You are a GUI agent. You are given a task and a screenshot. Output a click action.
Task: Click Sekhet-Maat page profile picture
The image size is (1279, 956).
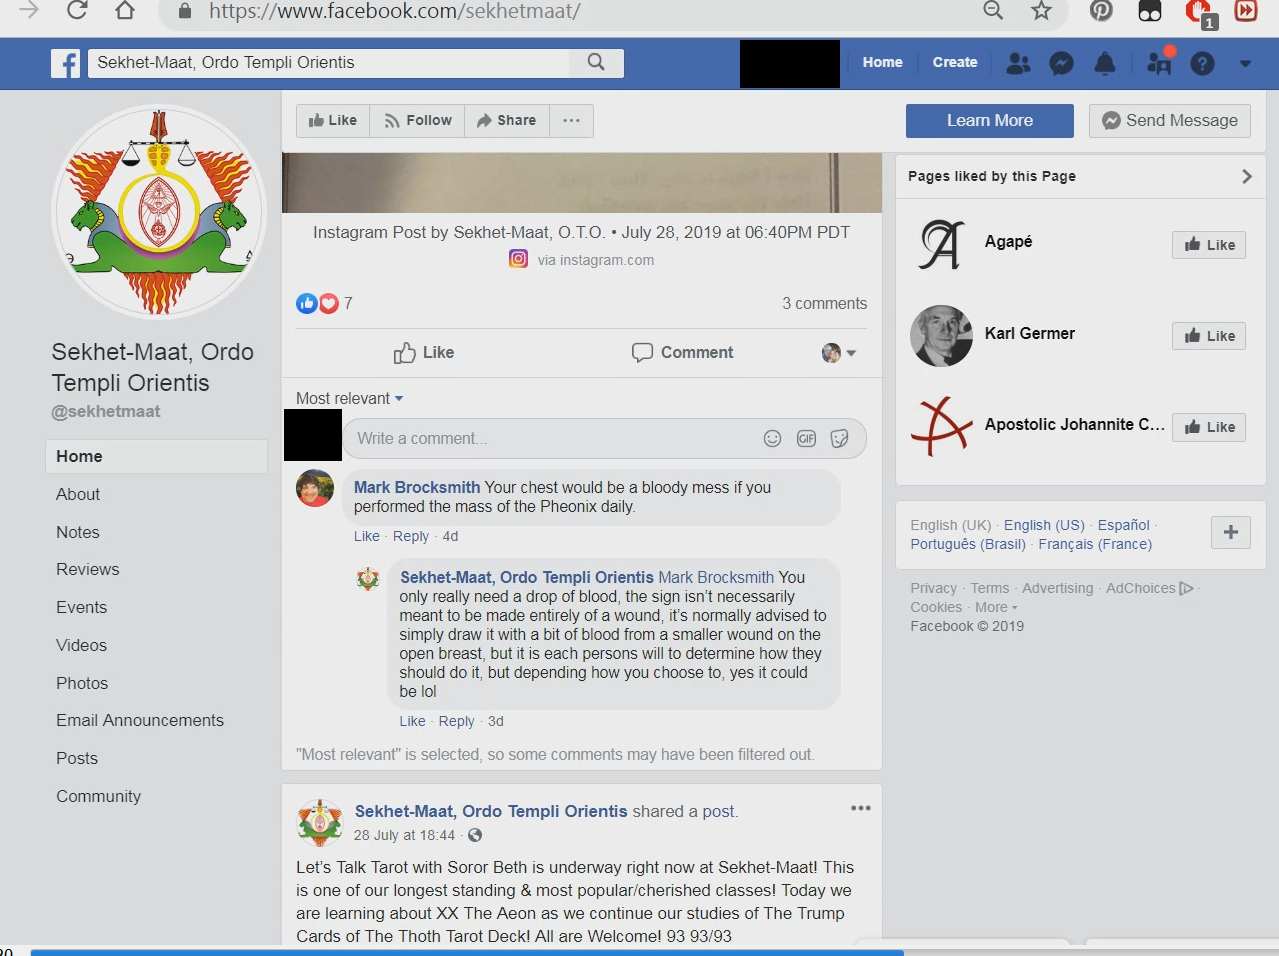click(159, 212)
